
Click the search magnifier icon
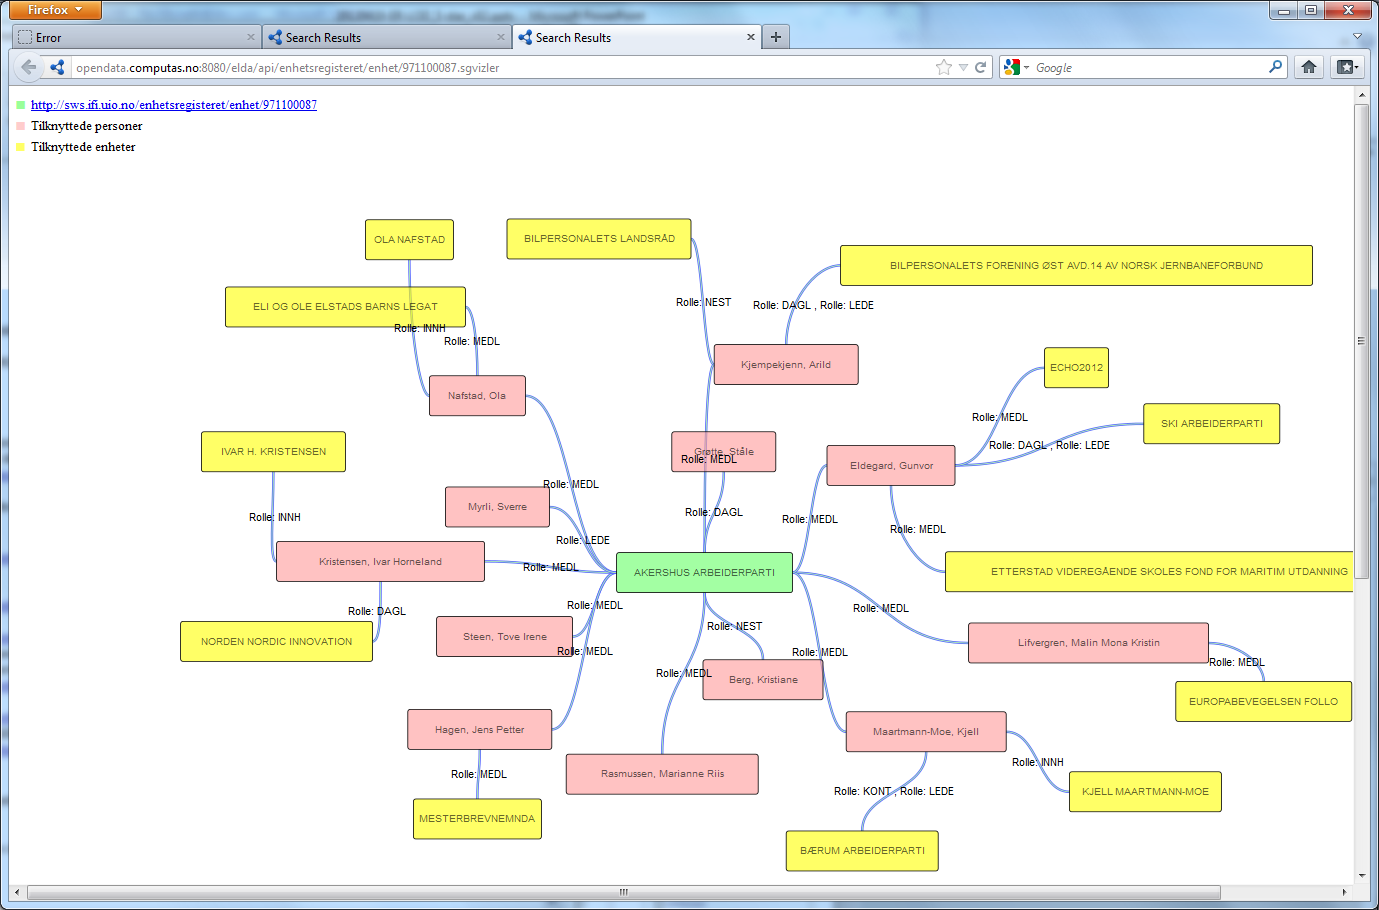1275,67
